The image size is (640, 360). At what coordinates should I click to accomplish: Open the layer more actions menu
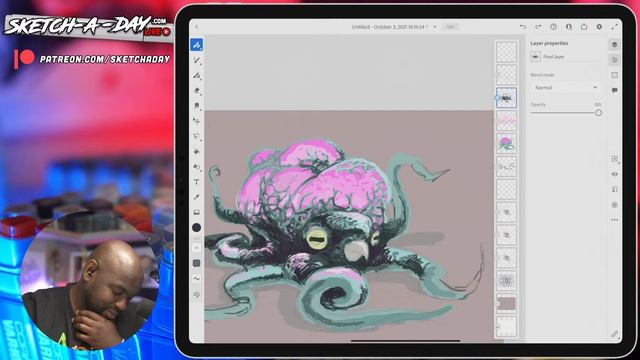pos(615,220)
